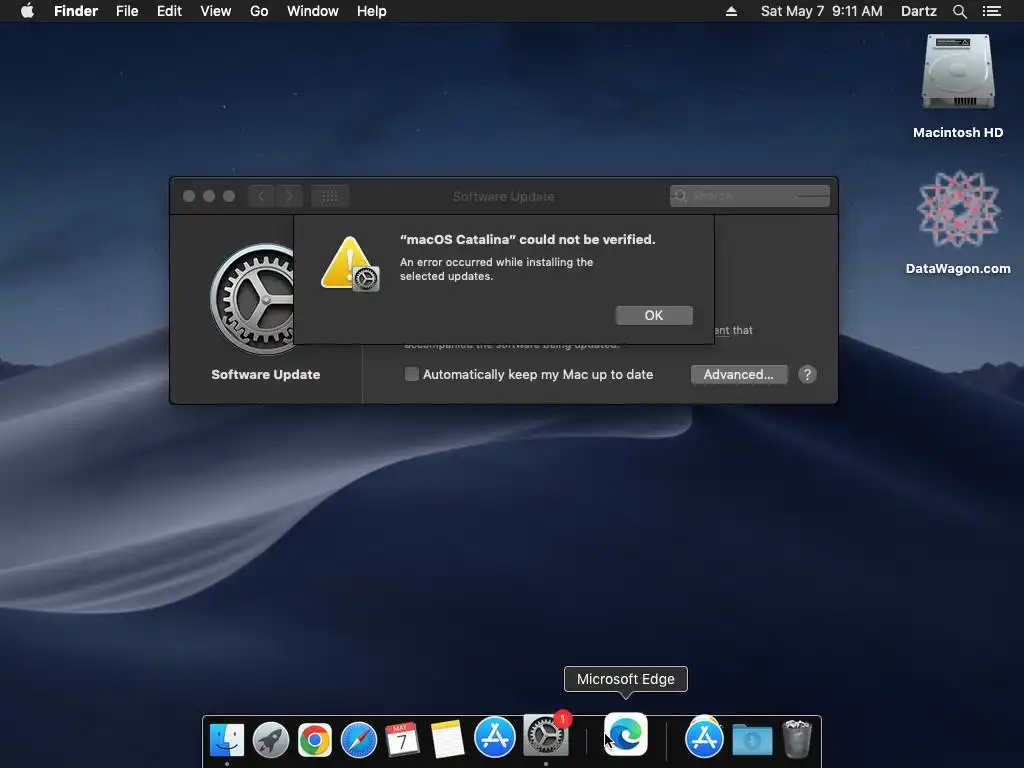
Task: Open Notification Center list icon
Action: (x=992, y=11)
